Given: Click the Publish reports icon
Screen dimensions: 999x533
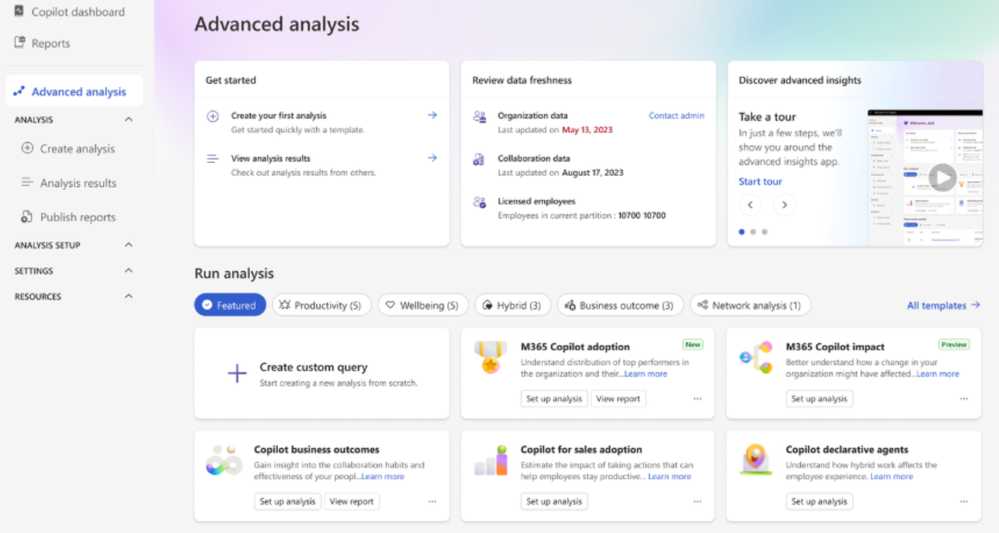Looking at the screenshot, I should (x=27, y=217).
